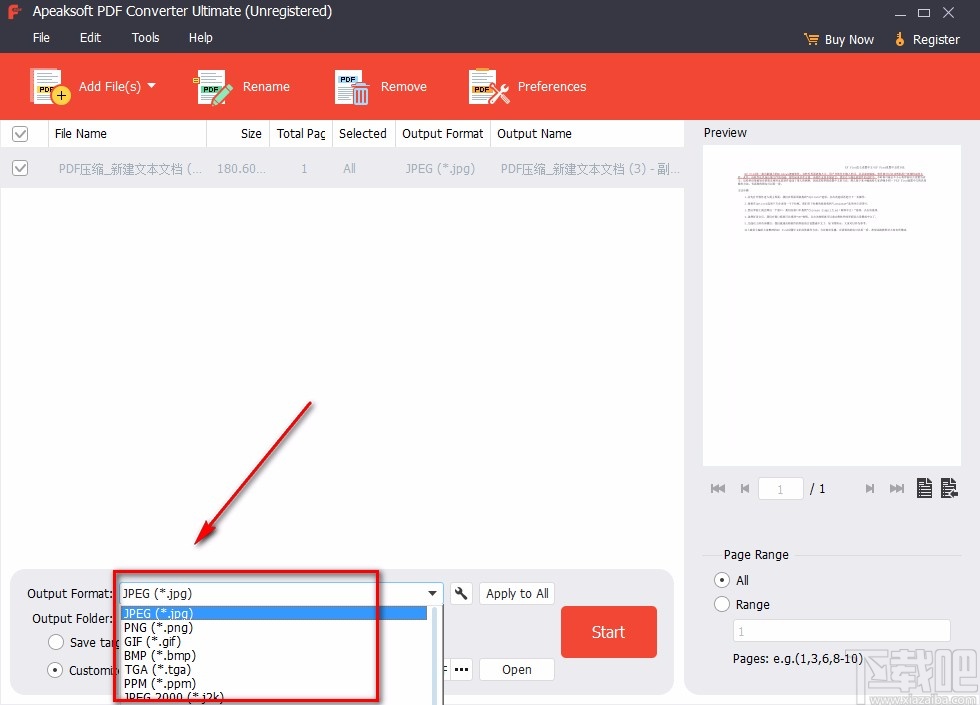This screenshot has height=705, width=980.
Task: Enable the All page range radio button
Action: pos(721,580)
